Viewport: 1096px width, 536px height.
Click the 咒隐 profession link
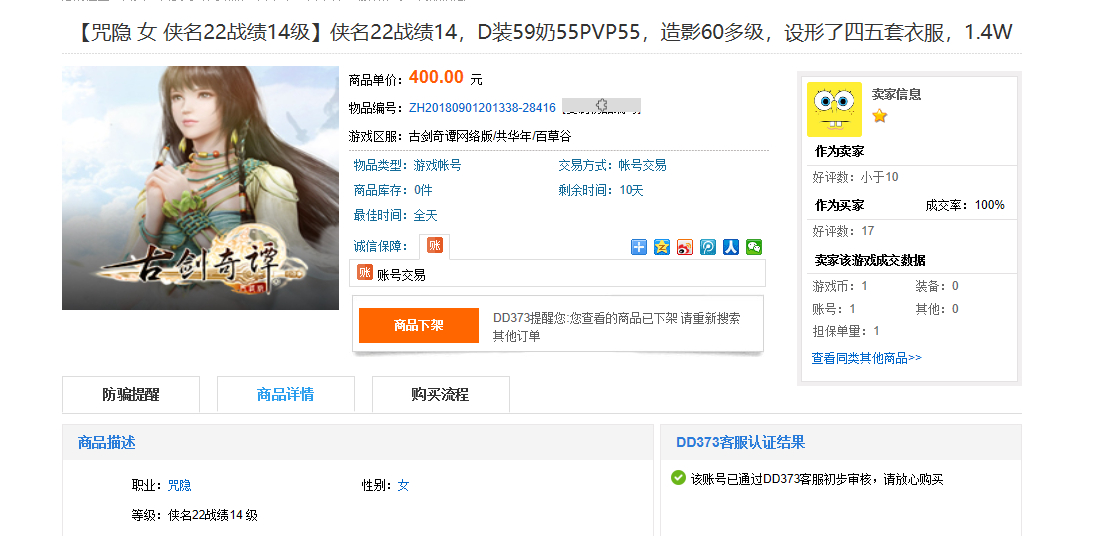pyautogui.click(x=180, y=485)
